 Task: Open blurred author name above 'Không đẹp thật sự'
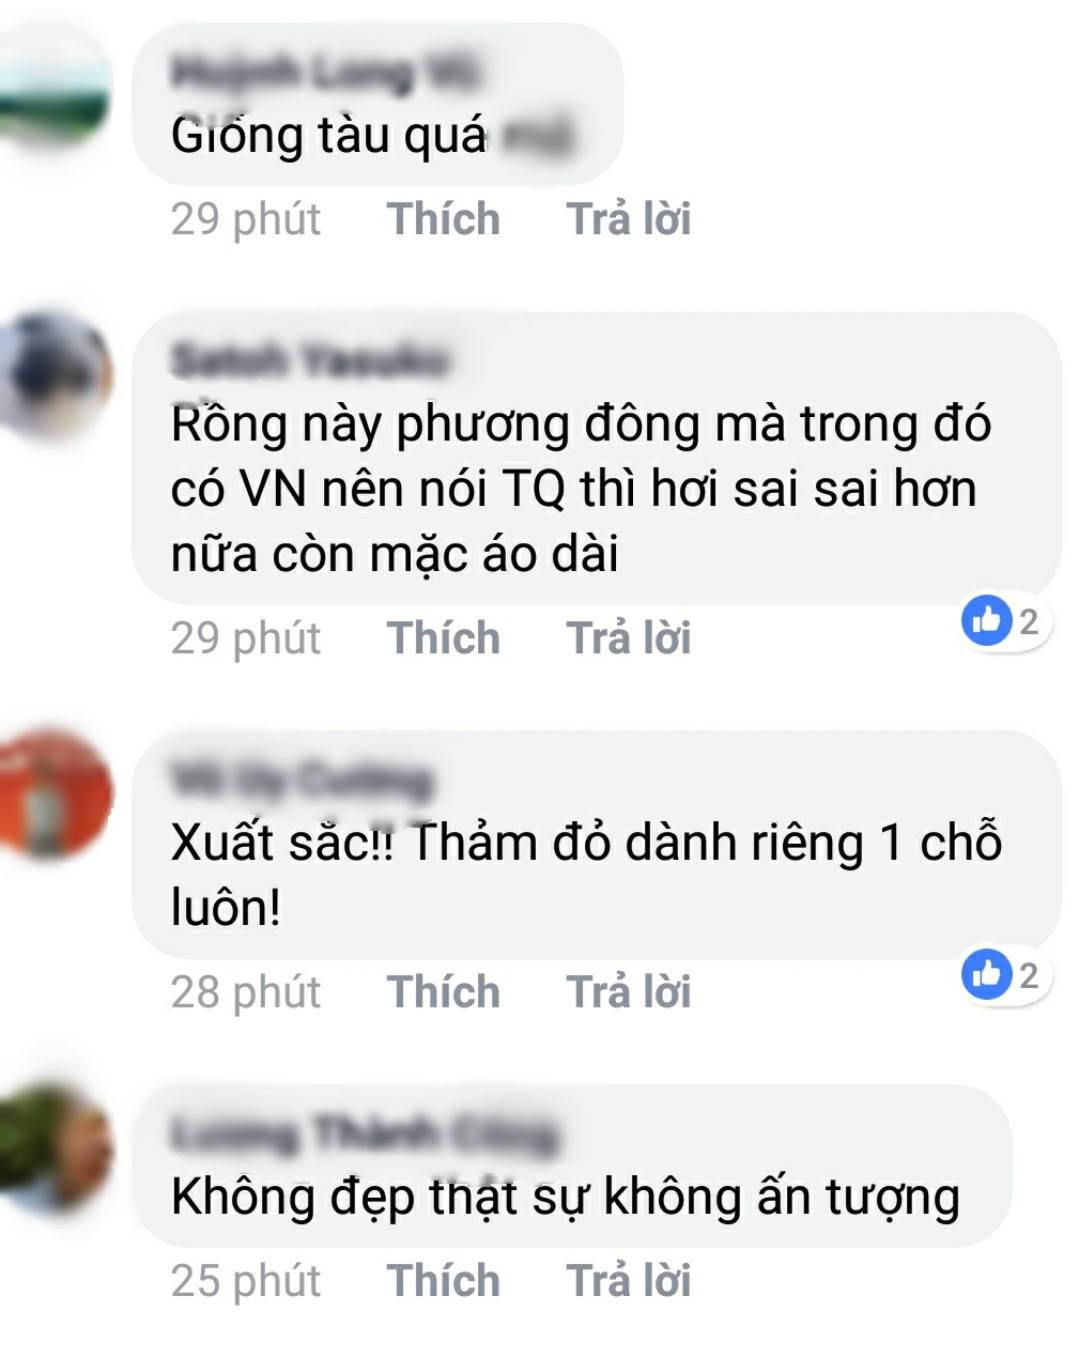click(363, 1133)
